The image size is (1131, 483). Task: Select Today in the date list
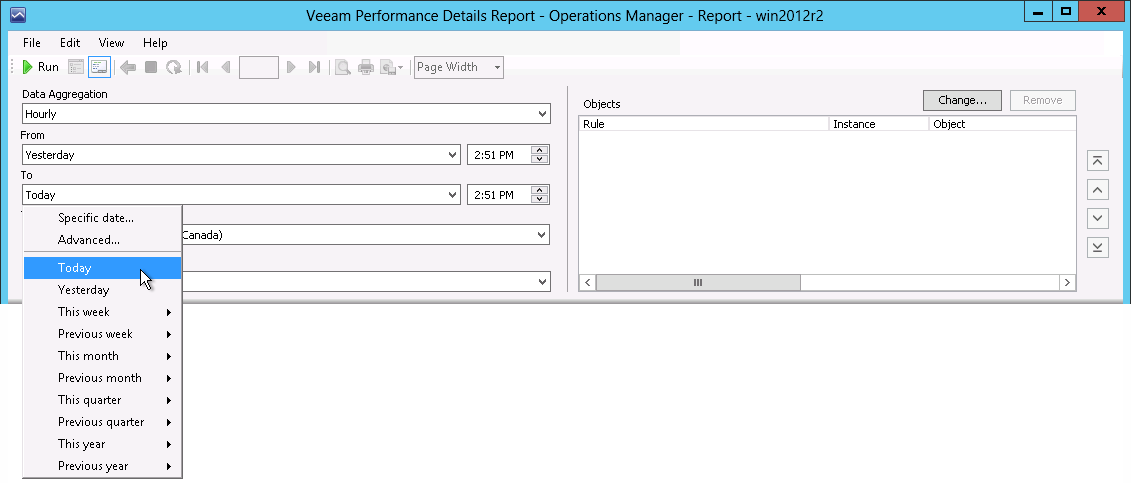tap(102, 267)
